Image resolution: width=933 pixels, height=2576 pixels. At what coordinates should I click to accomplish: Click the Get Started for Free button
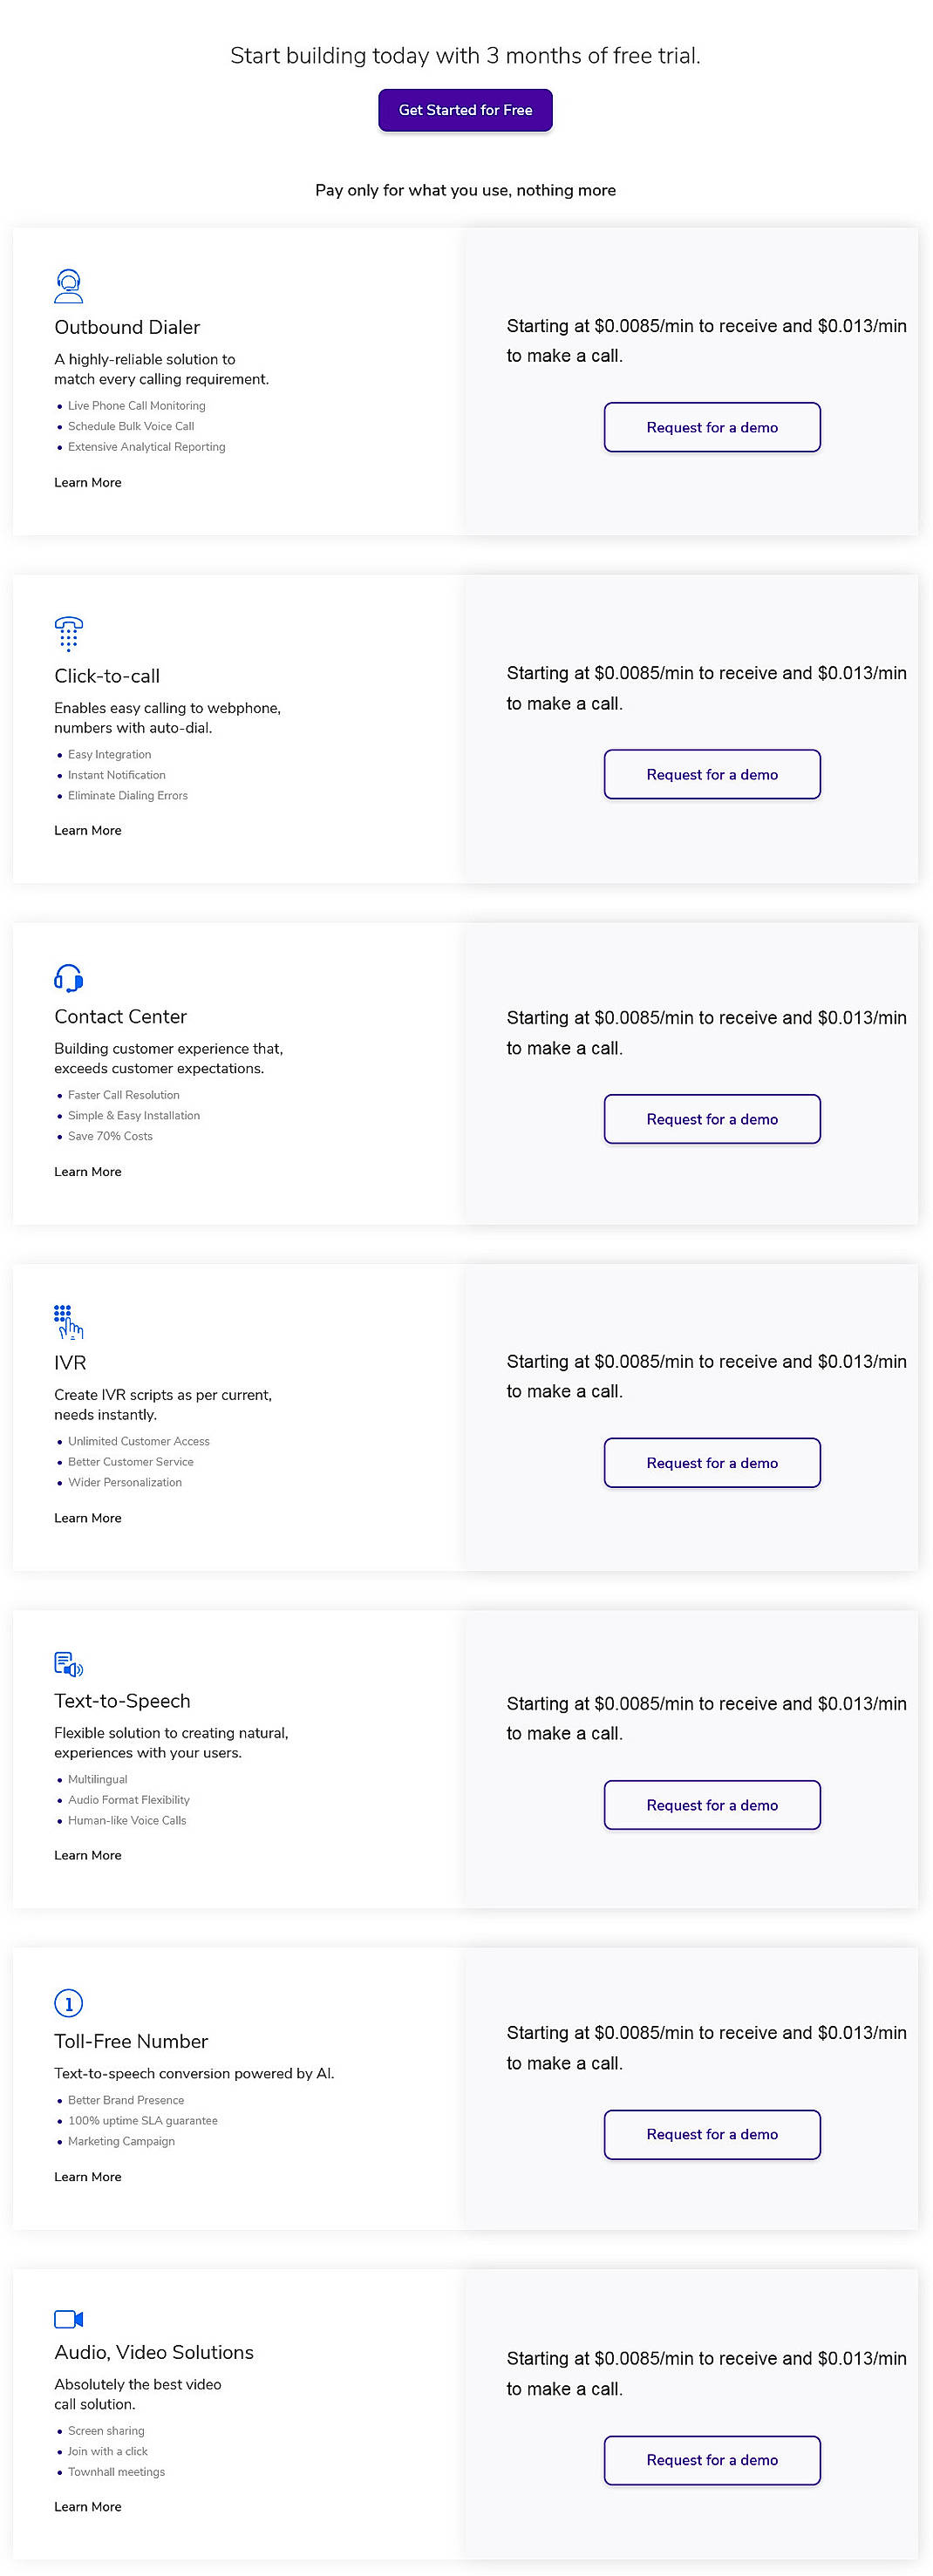pos(465,110)
